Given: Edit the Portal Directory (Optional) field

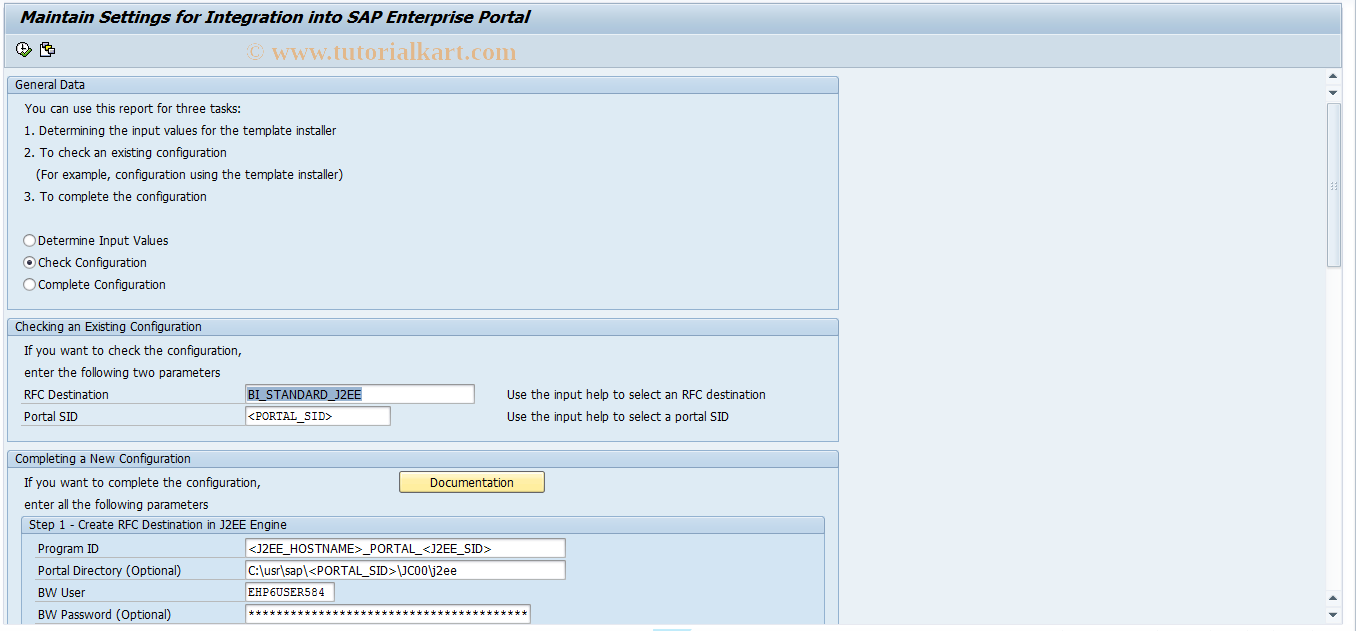Looking at the screenshot, I should (x=405, y=570).
